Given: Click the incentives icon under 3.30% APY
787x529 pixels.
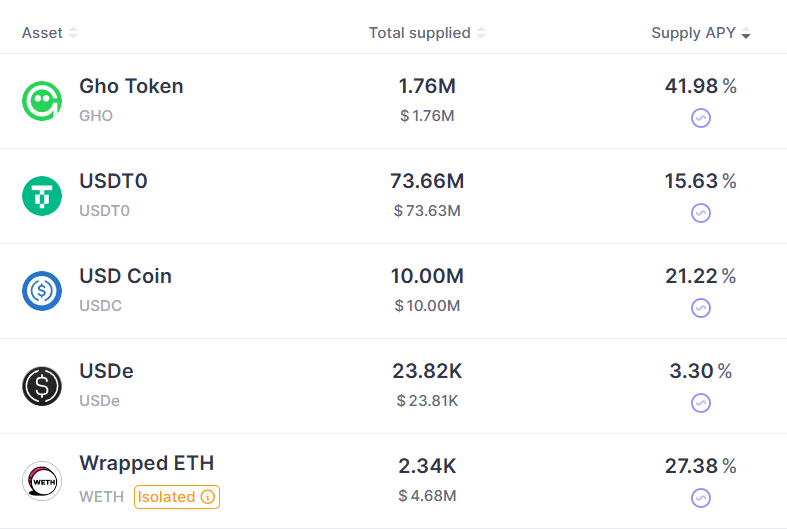Looking at the screenshot, I should pos(701,403).
